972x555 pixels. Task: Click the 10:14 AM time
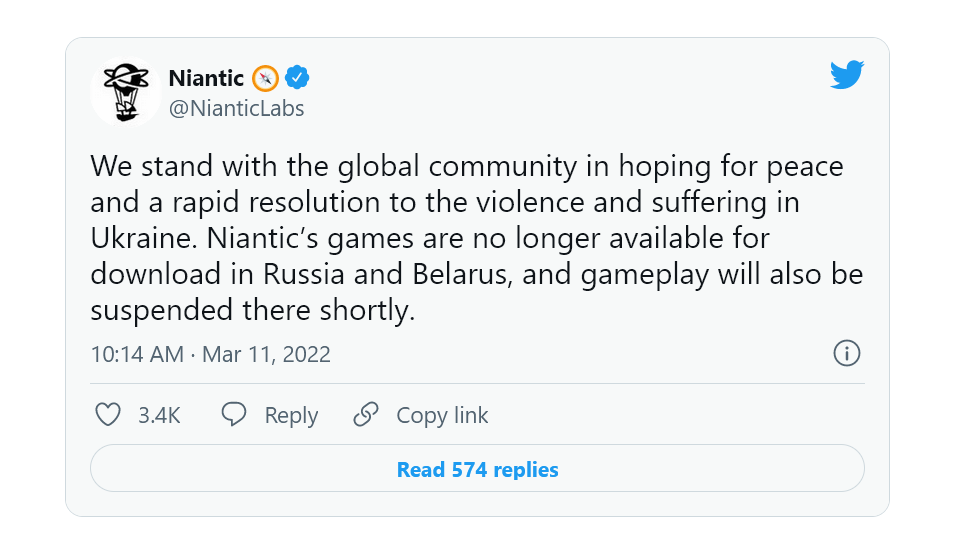[137, 354]
